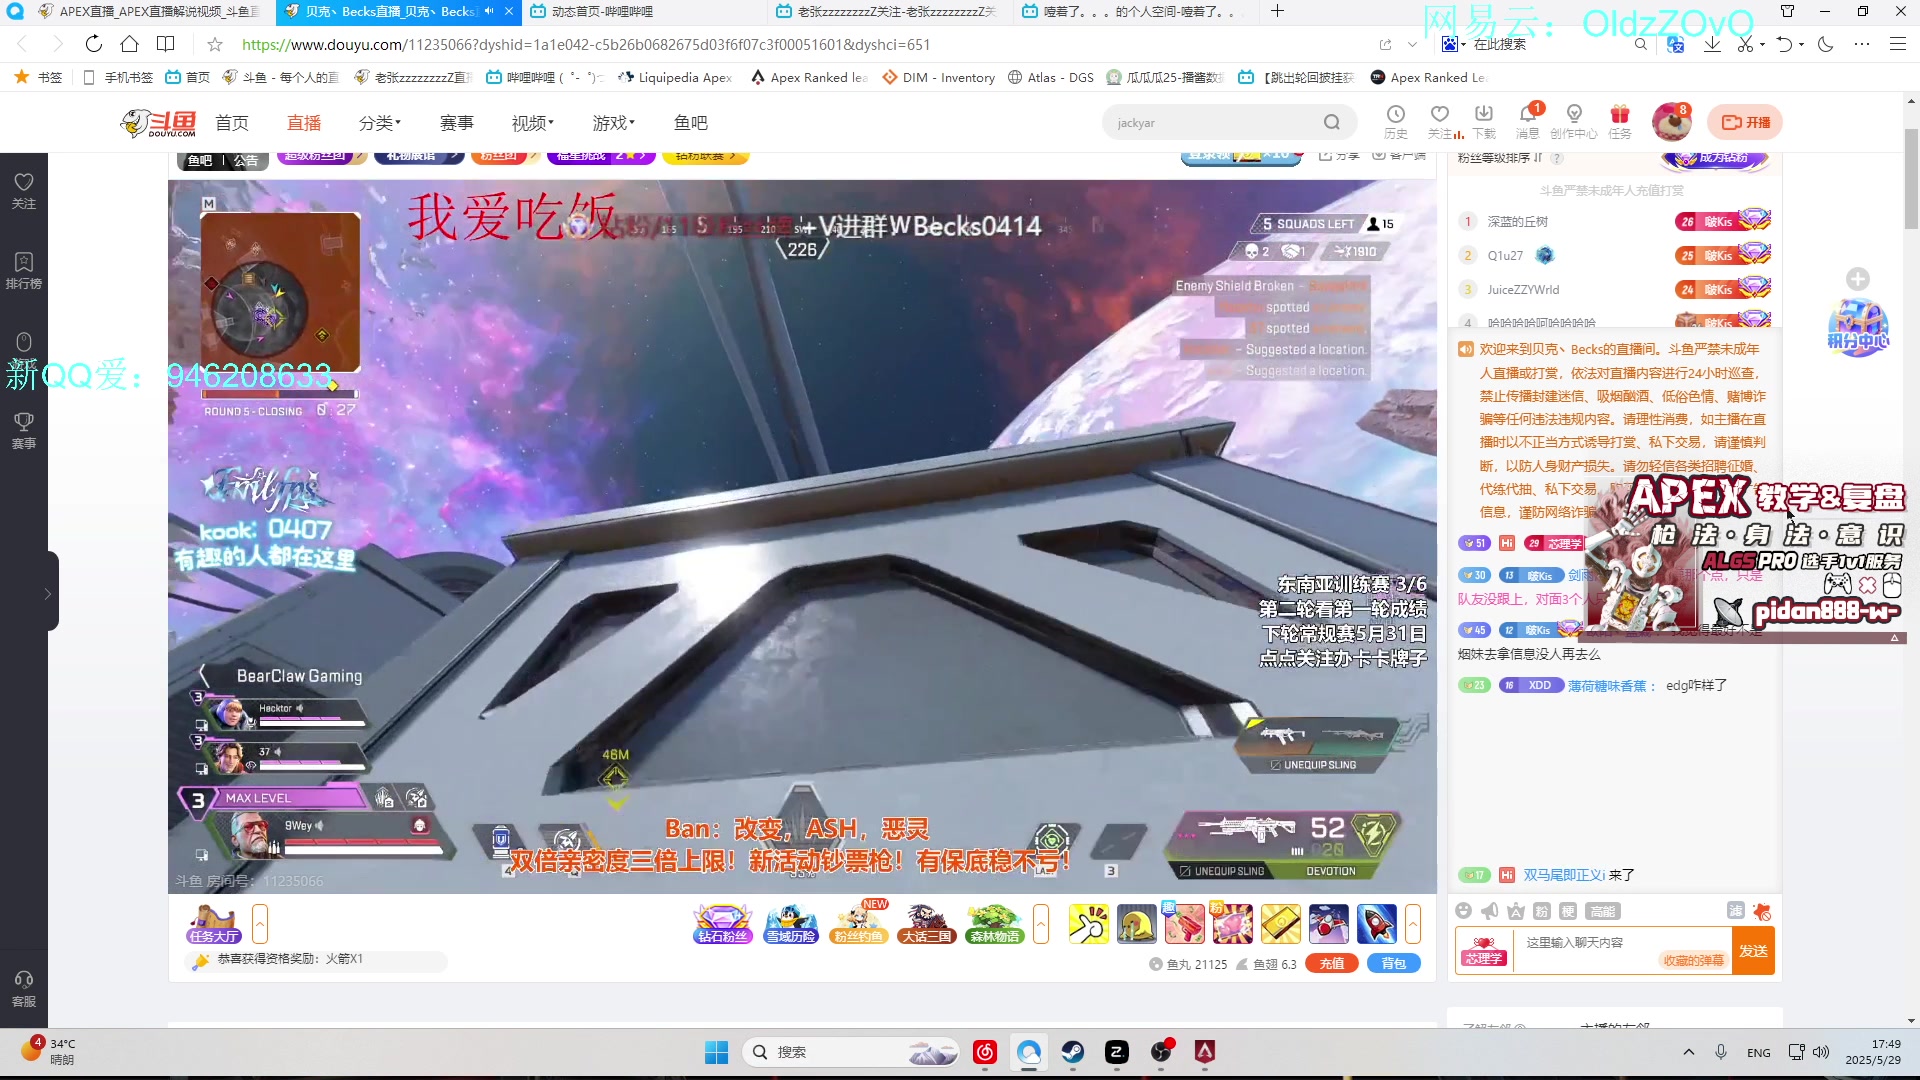Expand arrow after 森林物语 icons
The height and width of the screenshot is (1080, 1920).
coord(1041,924)
